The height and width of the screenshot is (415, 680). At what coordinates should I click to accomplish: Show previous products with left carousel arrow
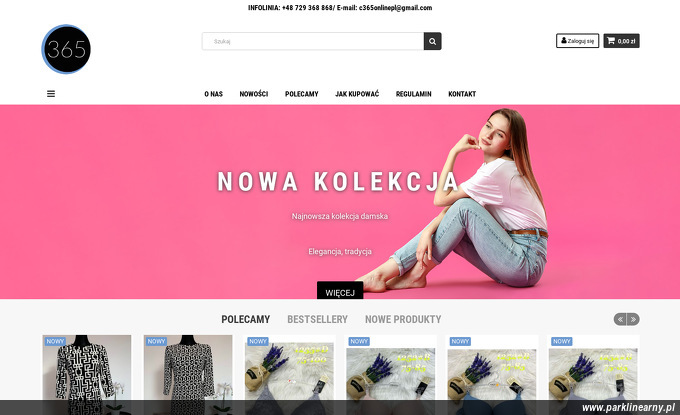620,319
